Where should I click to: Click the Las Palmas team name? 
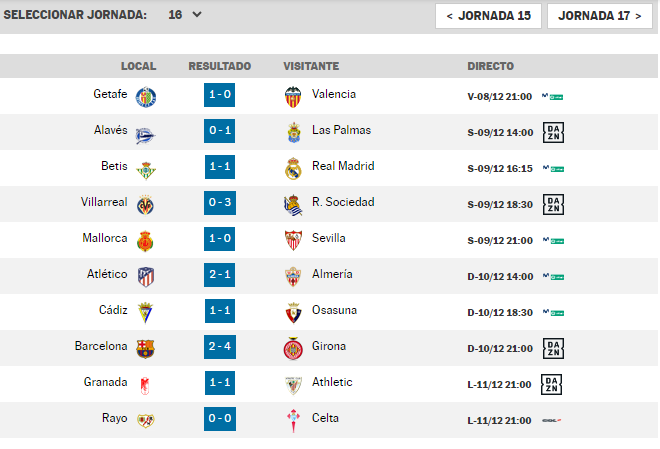click(341, 130)
